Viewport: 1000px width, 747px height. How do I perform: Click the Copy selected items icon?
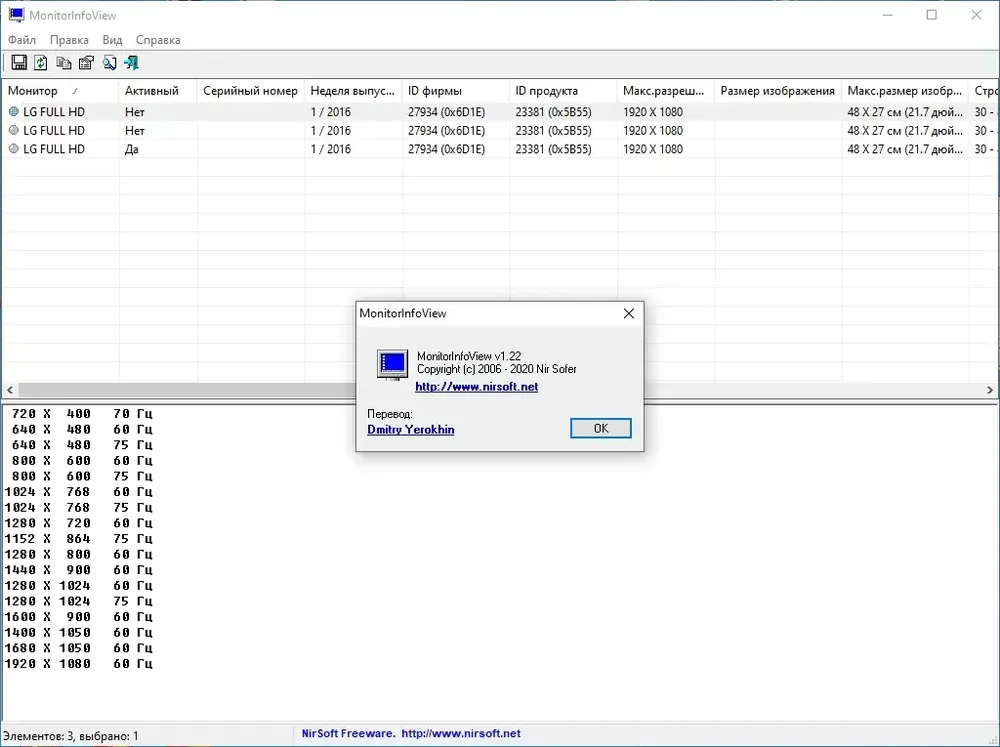64,63
